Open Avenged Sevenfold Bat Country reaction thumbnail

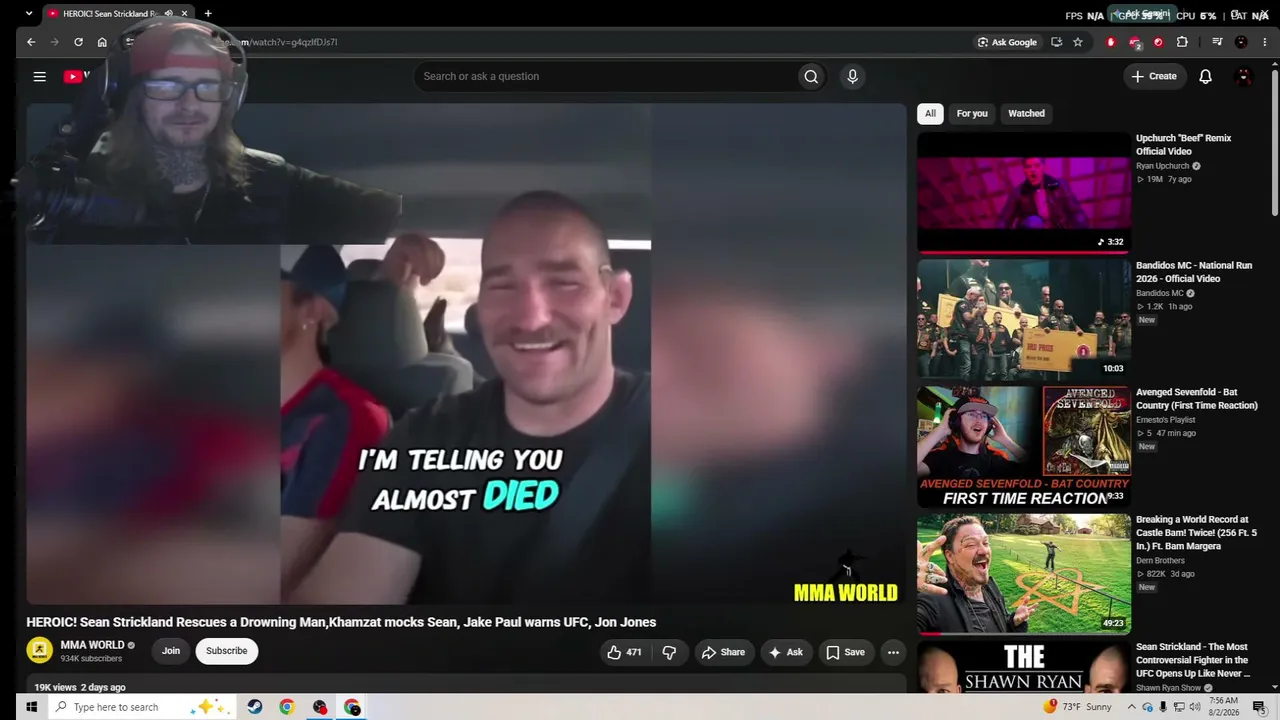[1024, 447]
